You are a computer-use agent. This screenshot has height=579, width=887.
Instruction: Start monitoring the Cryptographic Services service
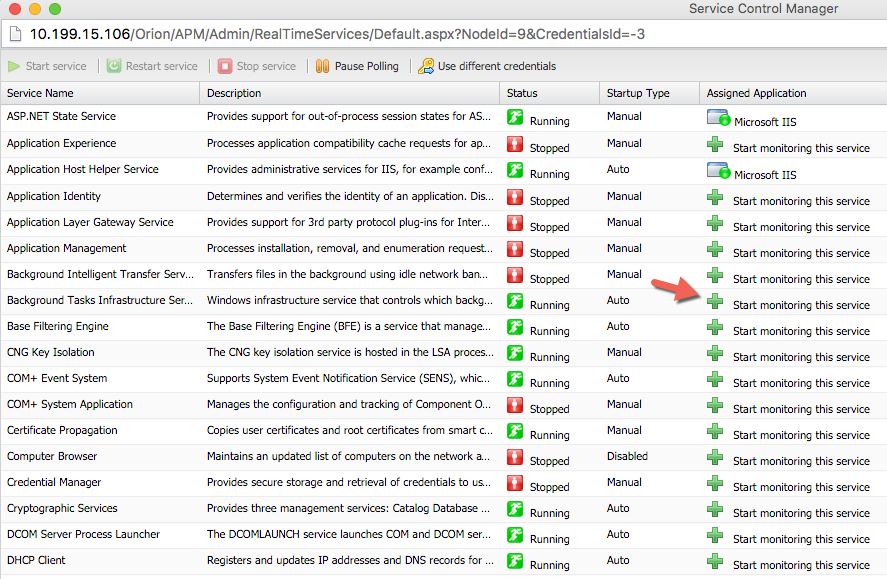tap(801, 513)
